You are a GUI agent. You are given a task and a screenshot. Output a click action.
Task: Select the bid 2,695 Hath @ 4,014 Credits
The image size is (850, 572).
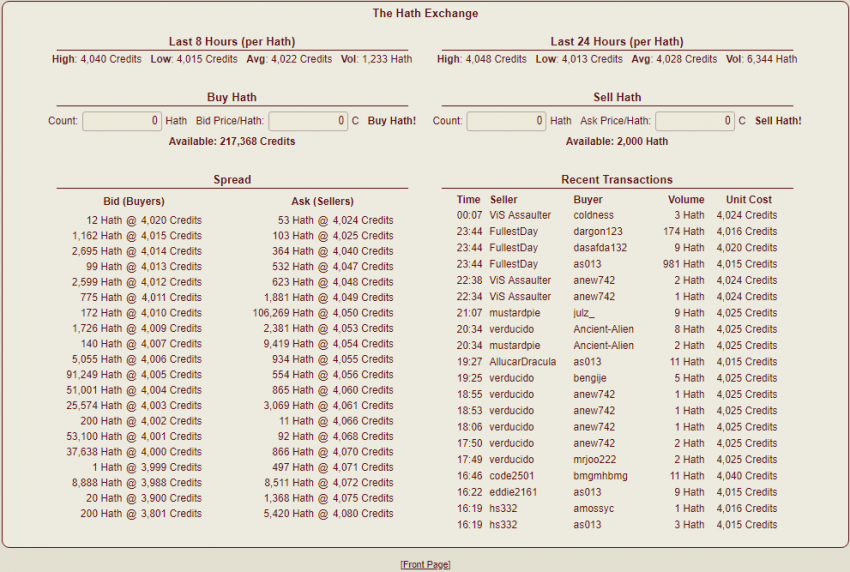[x=137, y=251]
